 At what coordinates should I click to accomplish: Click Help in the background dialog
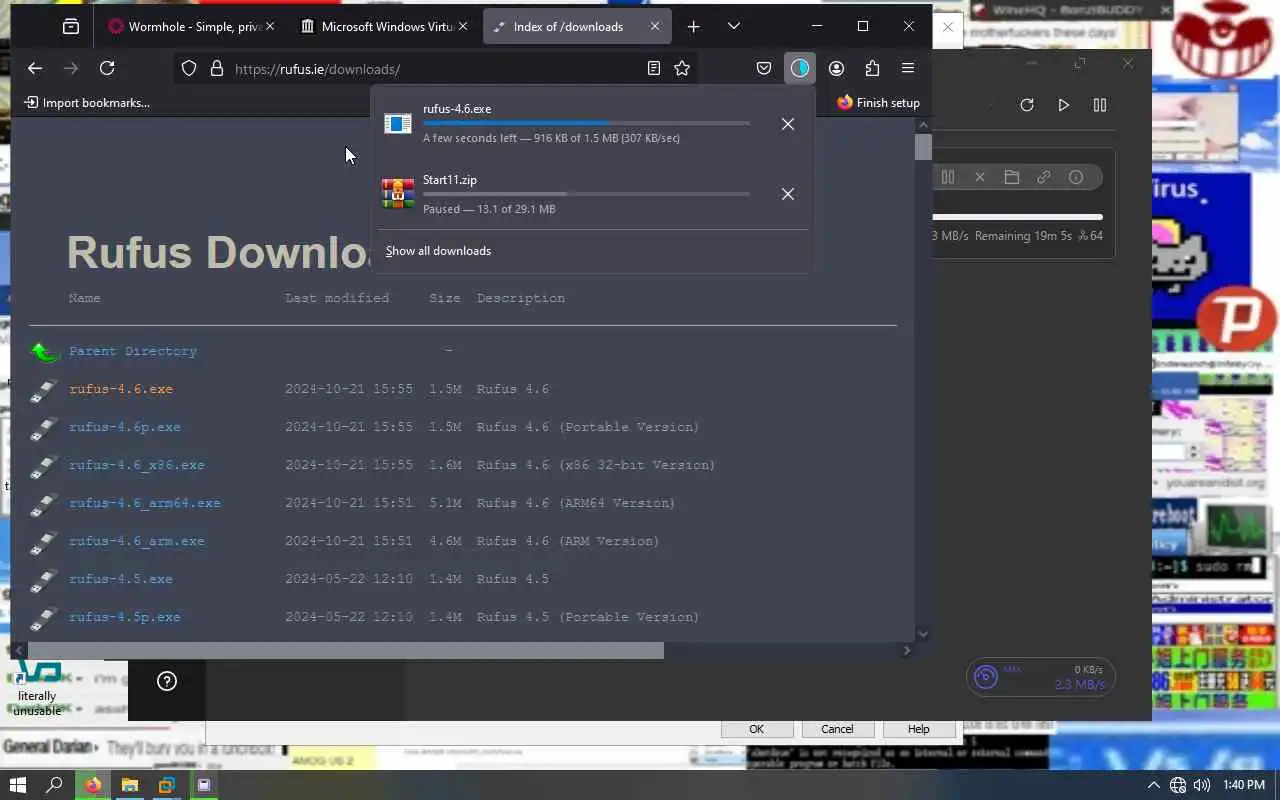[918, 729]
